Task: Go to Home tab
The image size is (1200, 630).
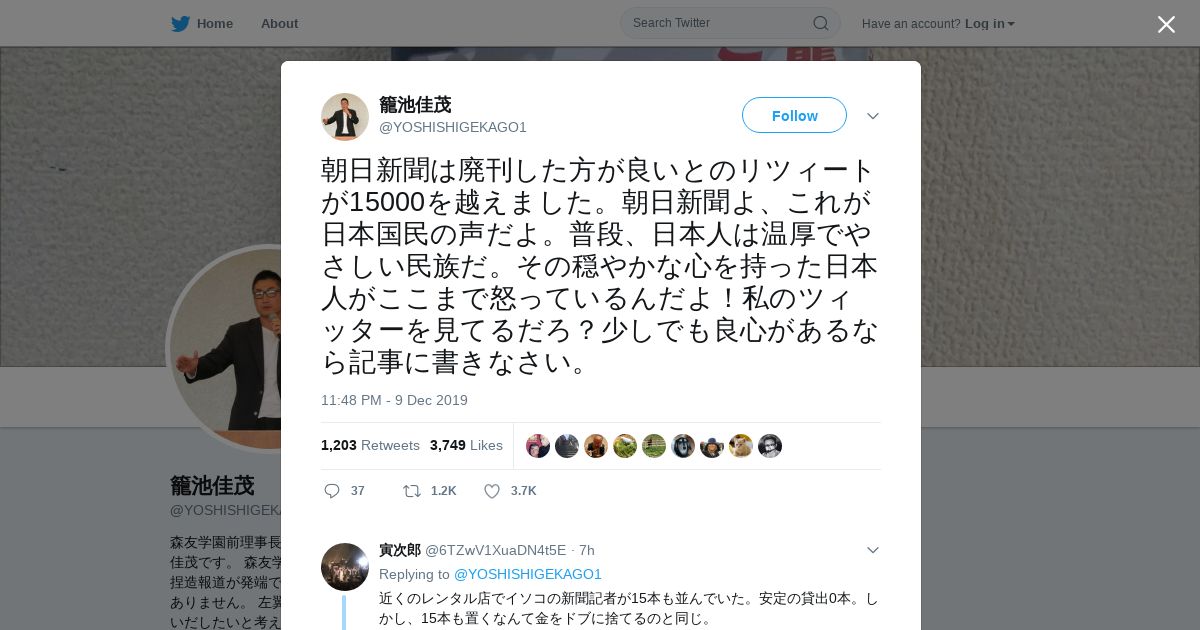Action: pos(202,24)
